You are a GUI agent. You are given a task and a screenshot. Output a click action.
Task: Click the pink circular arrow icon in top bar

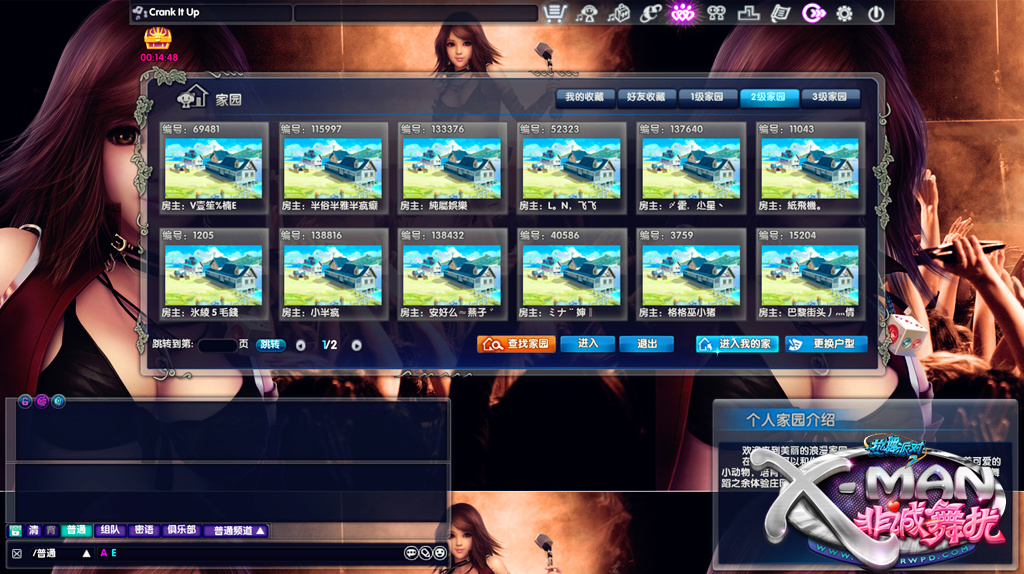[813, 13]
